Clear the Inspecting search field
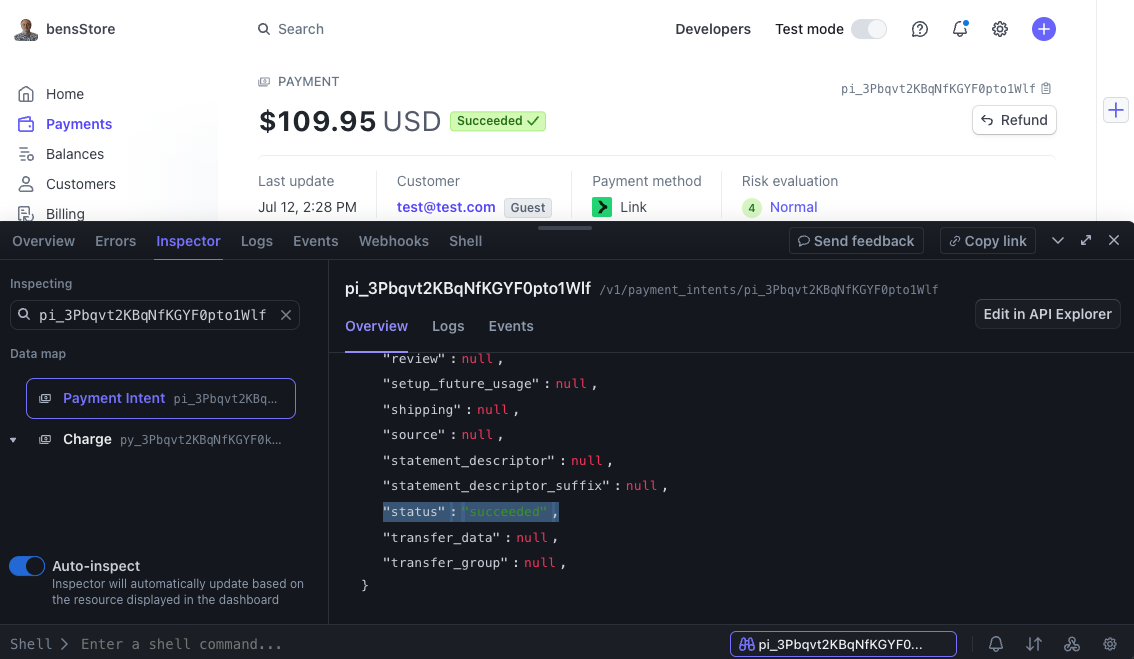 [286, 315]
